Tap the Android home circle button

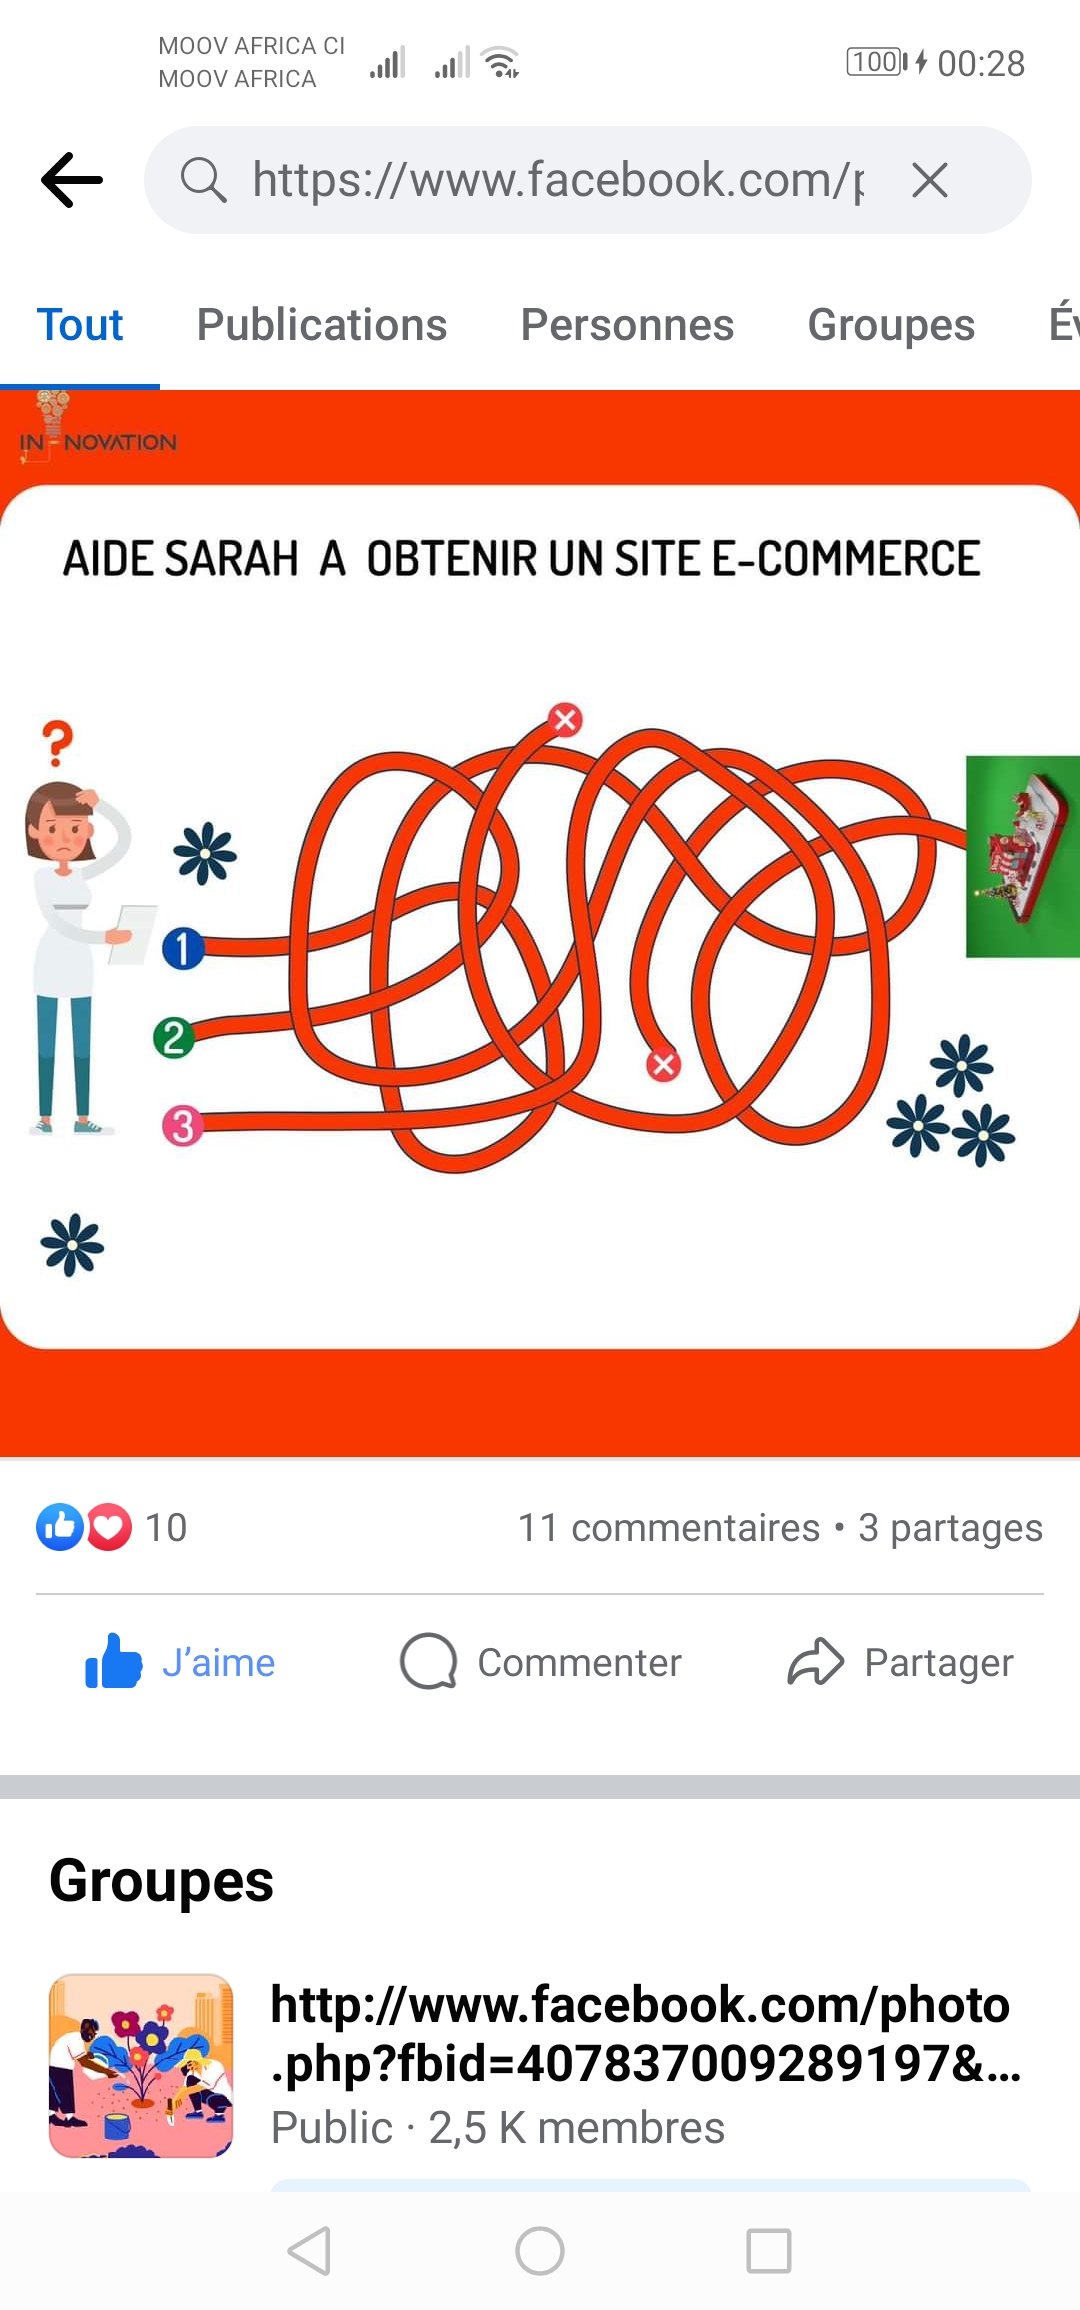(x=540, y=2251)
